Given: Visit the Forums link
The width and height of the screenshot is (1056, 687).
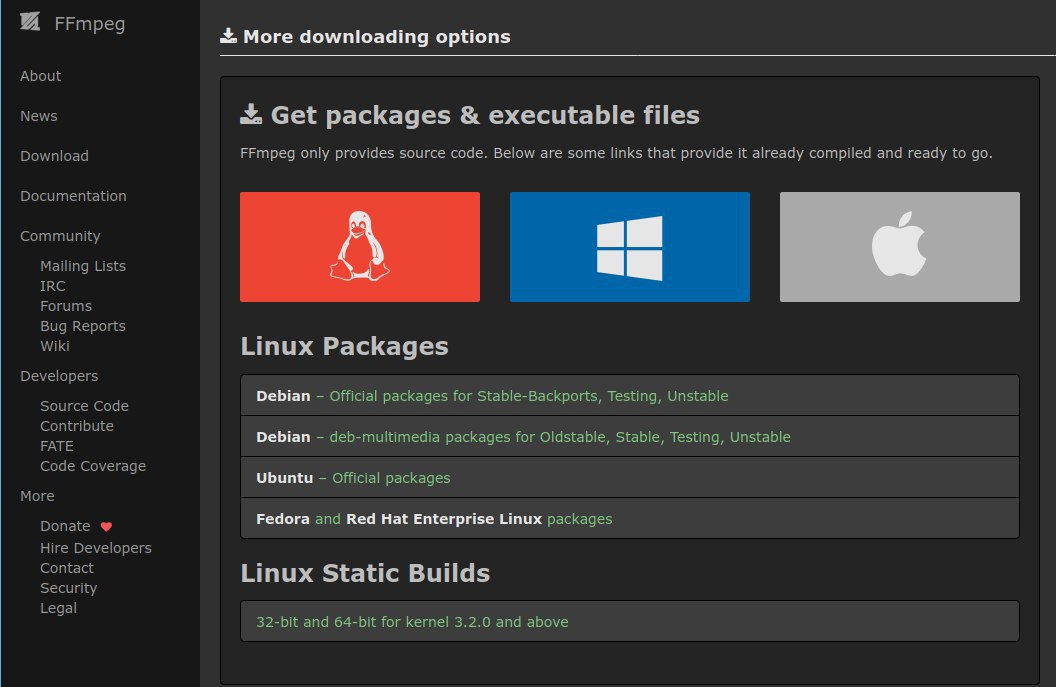Looking at the screenshot, I should click(66, 306).
